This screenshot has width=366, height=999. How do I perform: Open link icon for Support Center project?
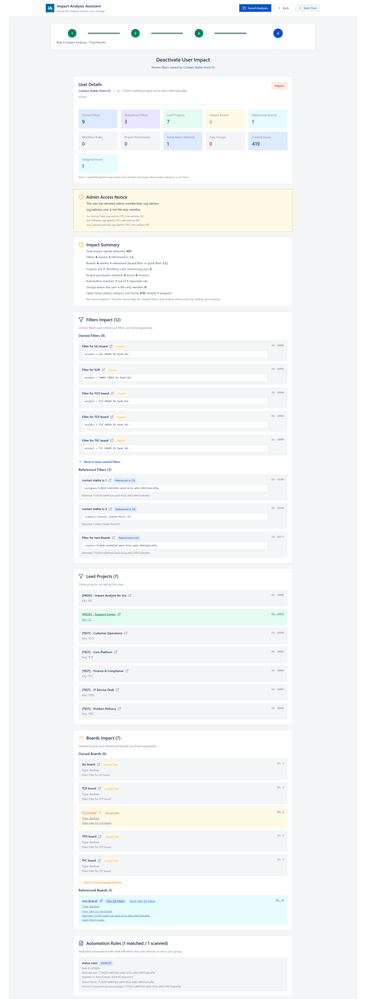pyautogui.click(x=119, y=614)
